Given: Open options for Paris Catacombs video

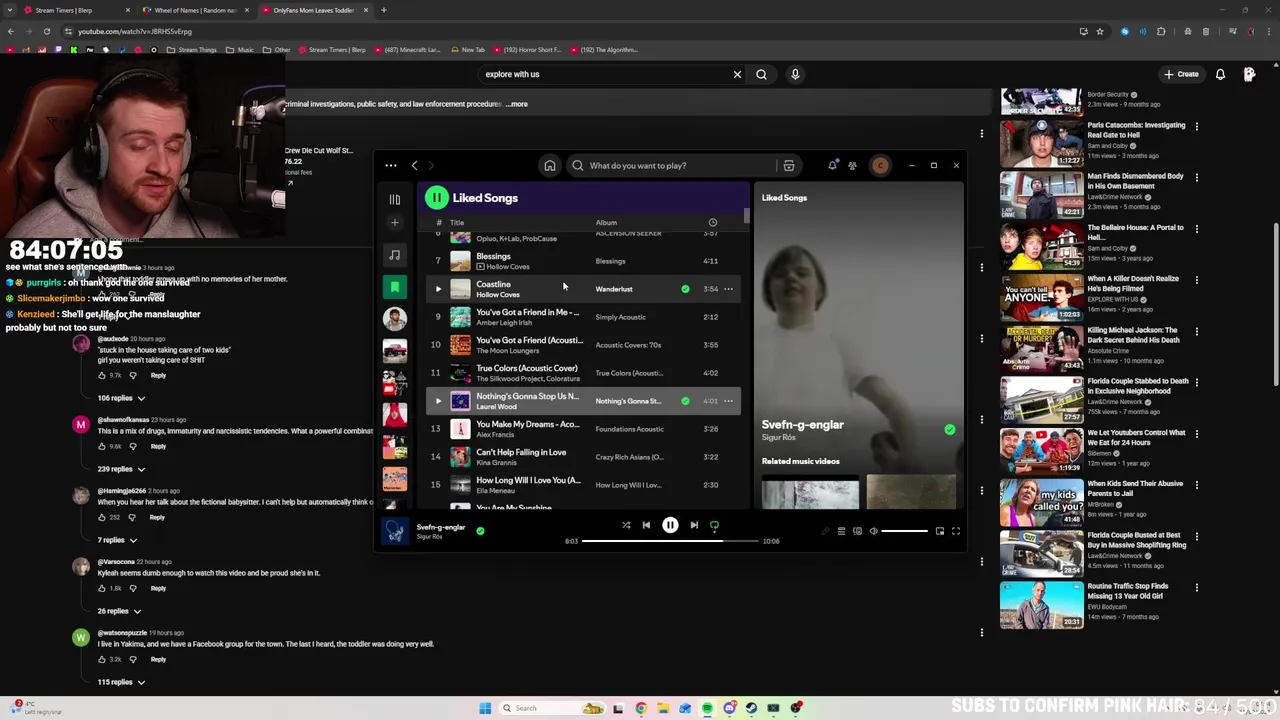Looking at the screenshot, I should coord(1196,126).
